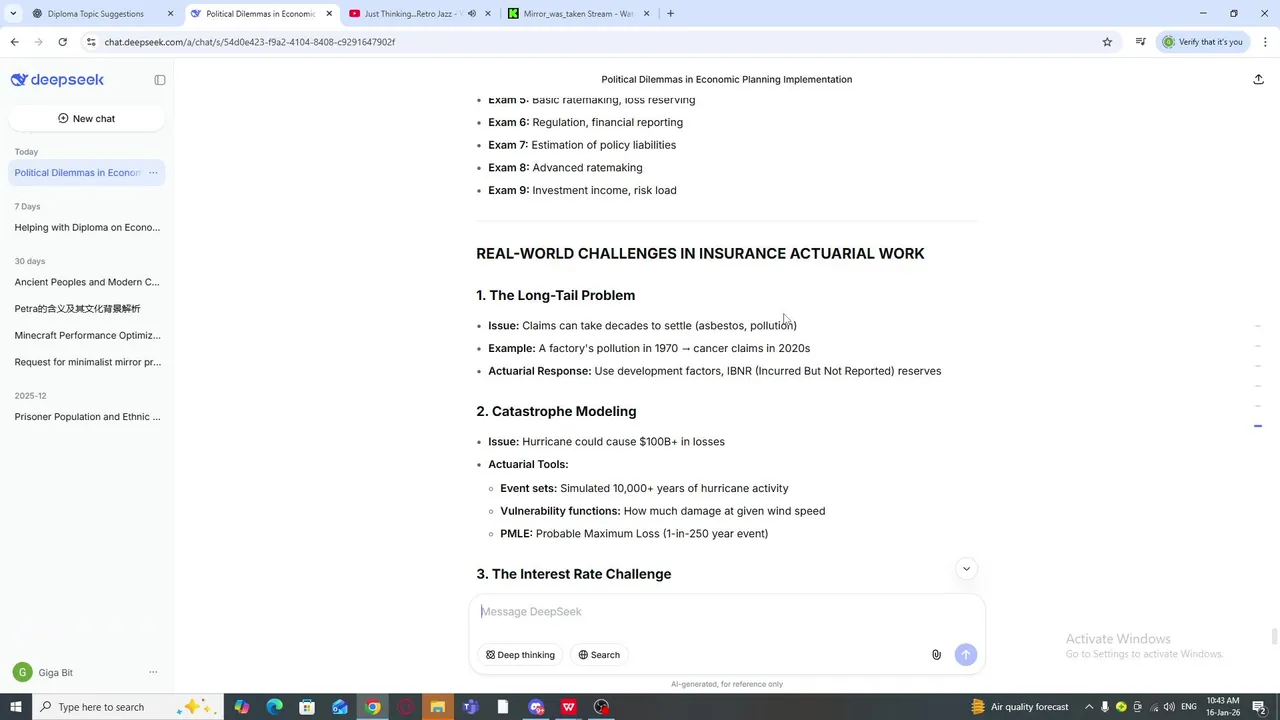This screenshot has height=720, width=1280.
Task: Open options for the Political Dilemmas chat
Action: click(x=153, y=173)
